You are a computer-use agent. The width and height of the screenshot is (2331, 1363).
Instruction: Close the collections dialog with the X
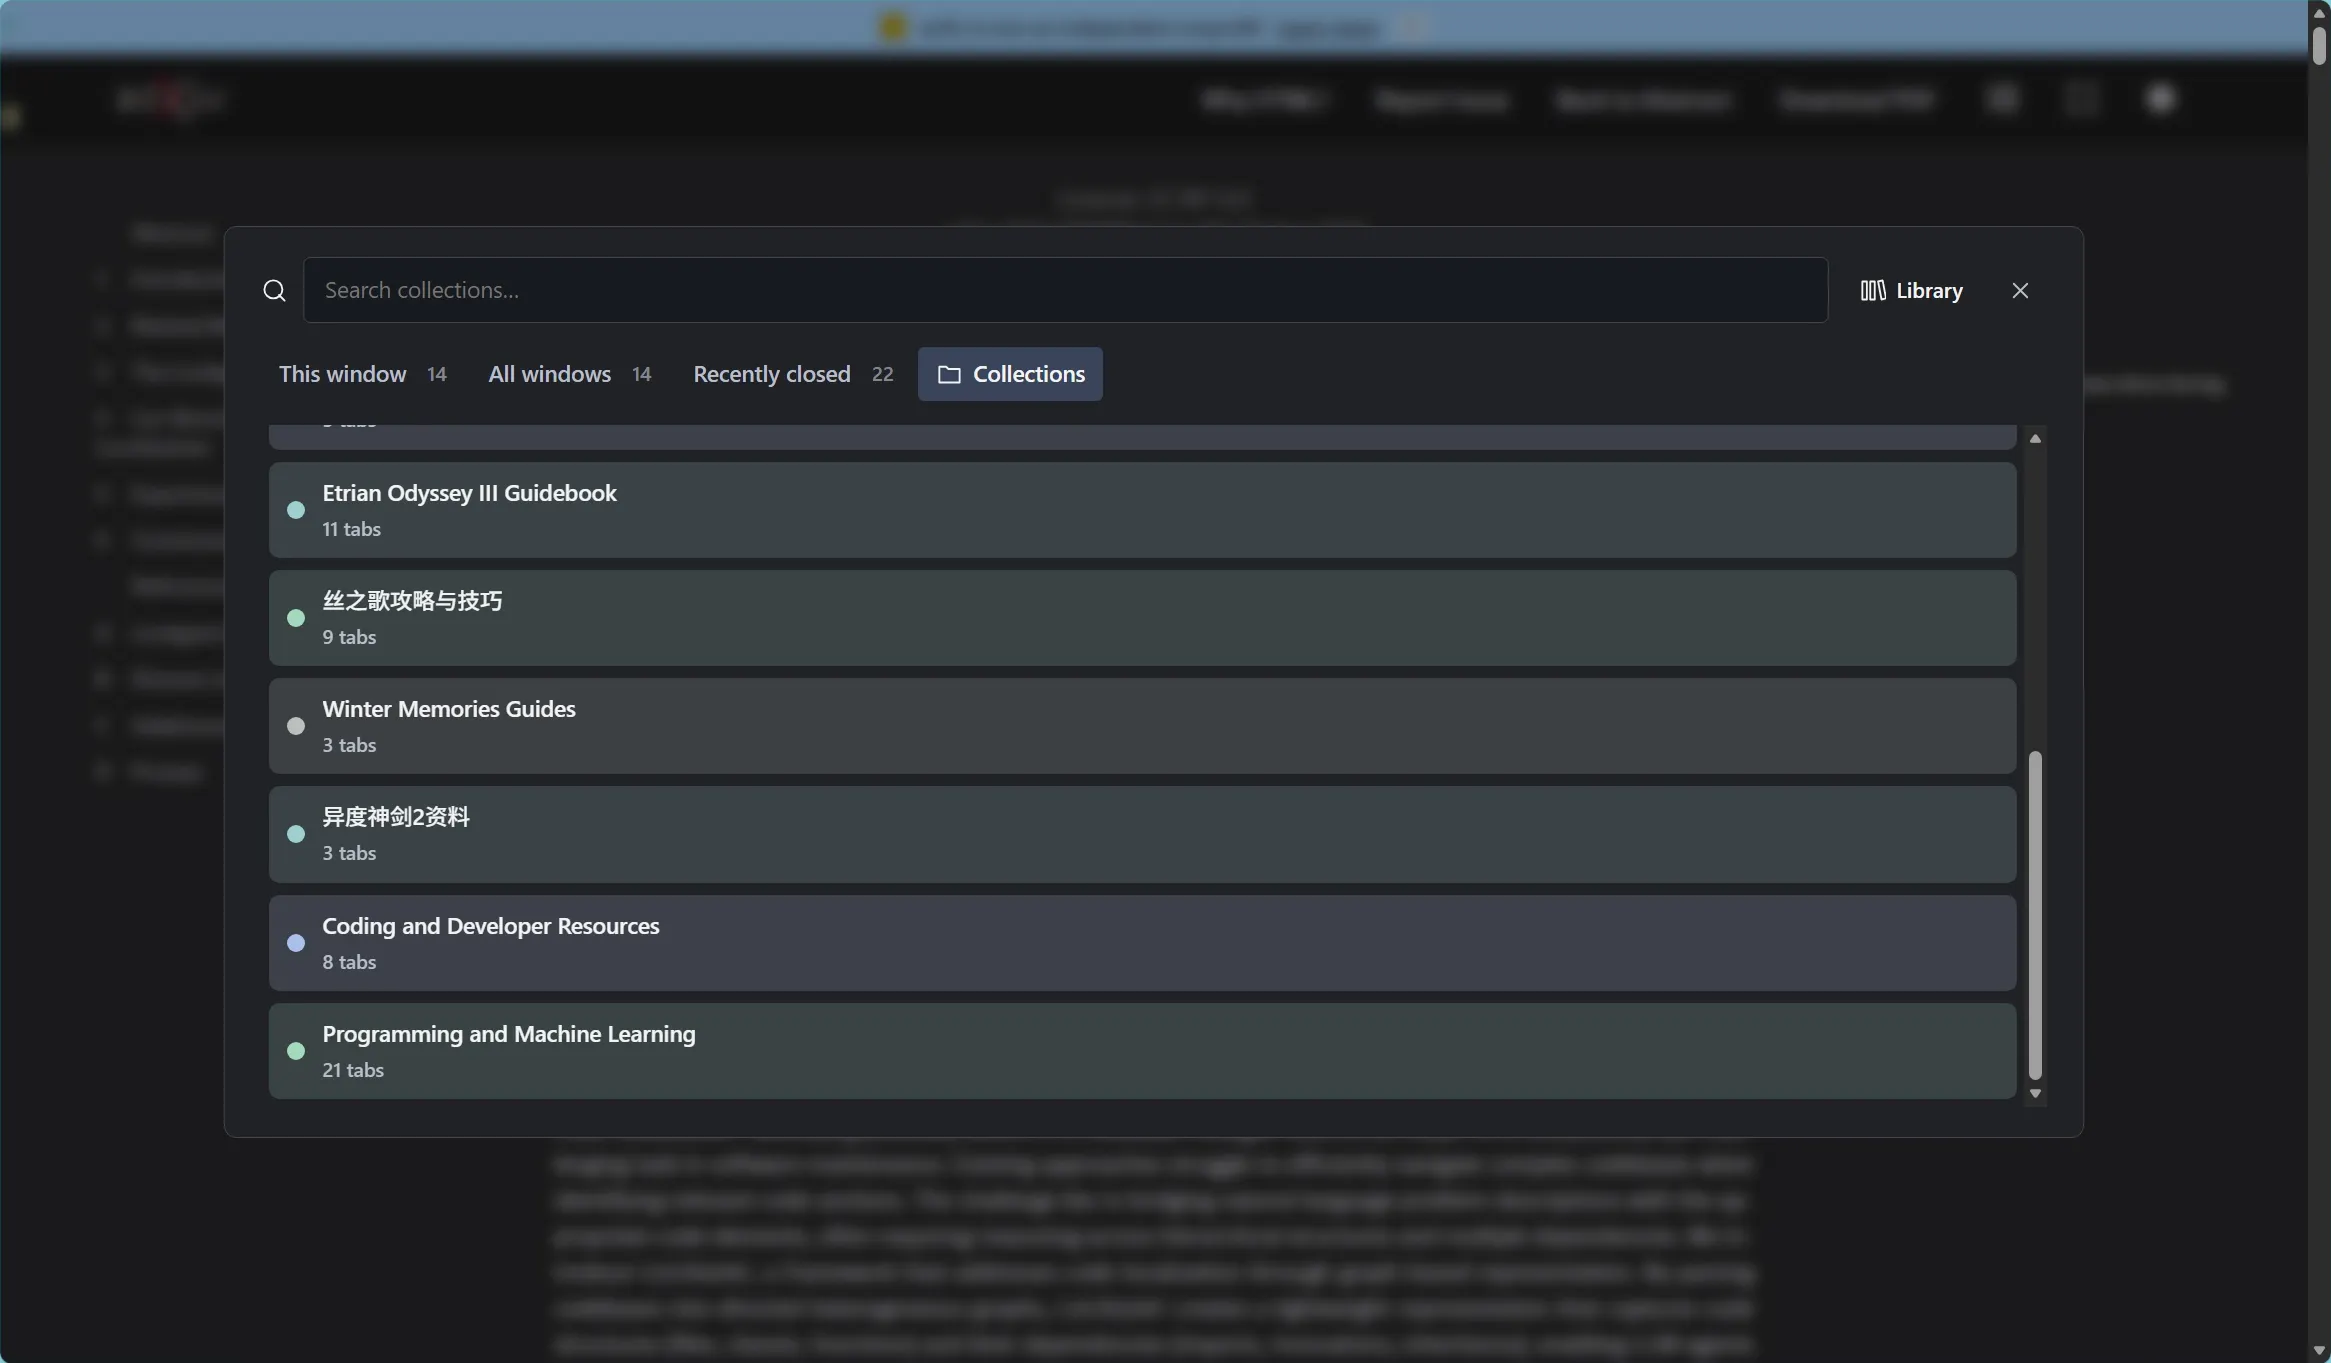[2020, 290]
